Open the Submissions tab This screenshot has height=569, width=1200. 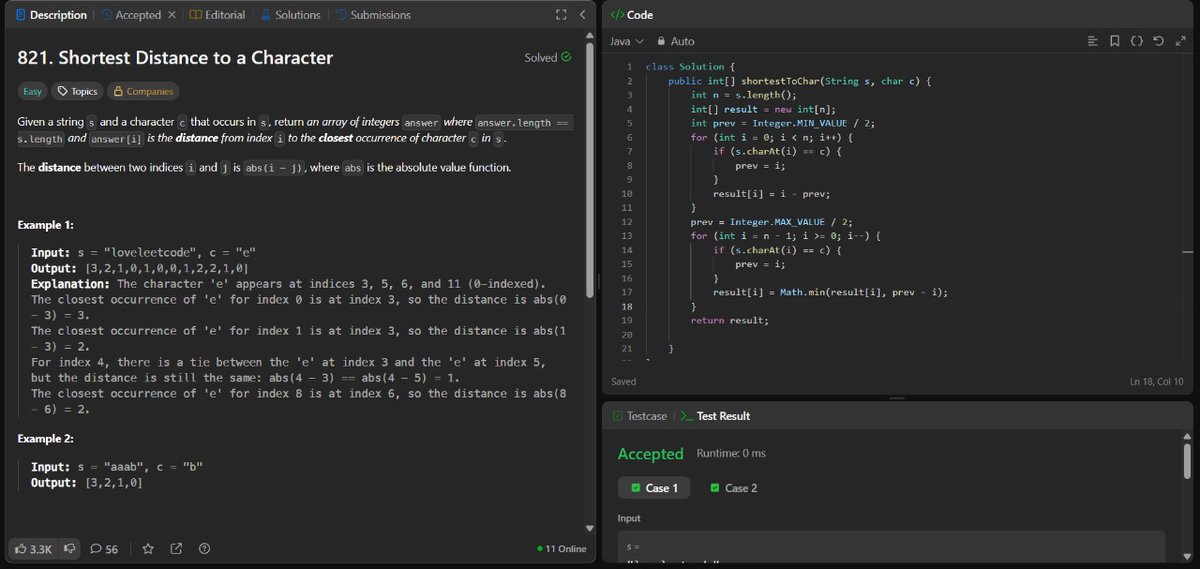click(x=372, y=15)
